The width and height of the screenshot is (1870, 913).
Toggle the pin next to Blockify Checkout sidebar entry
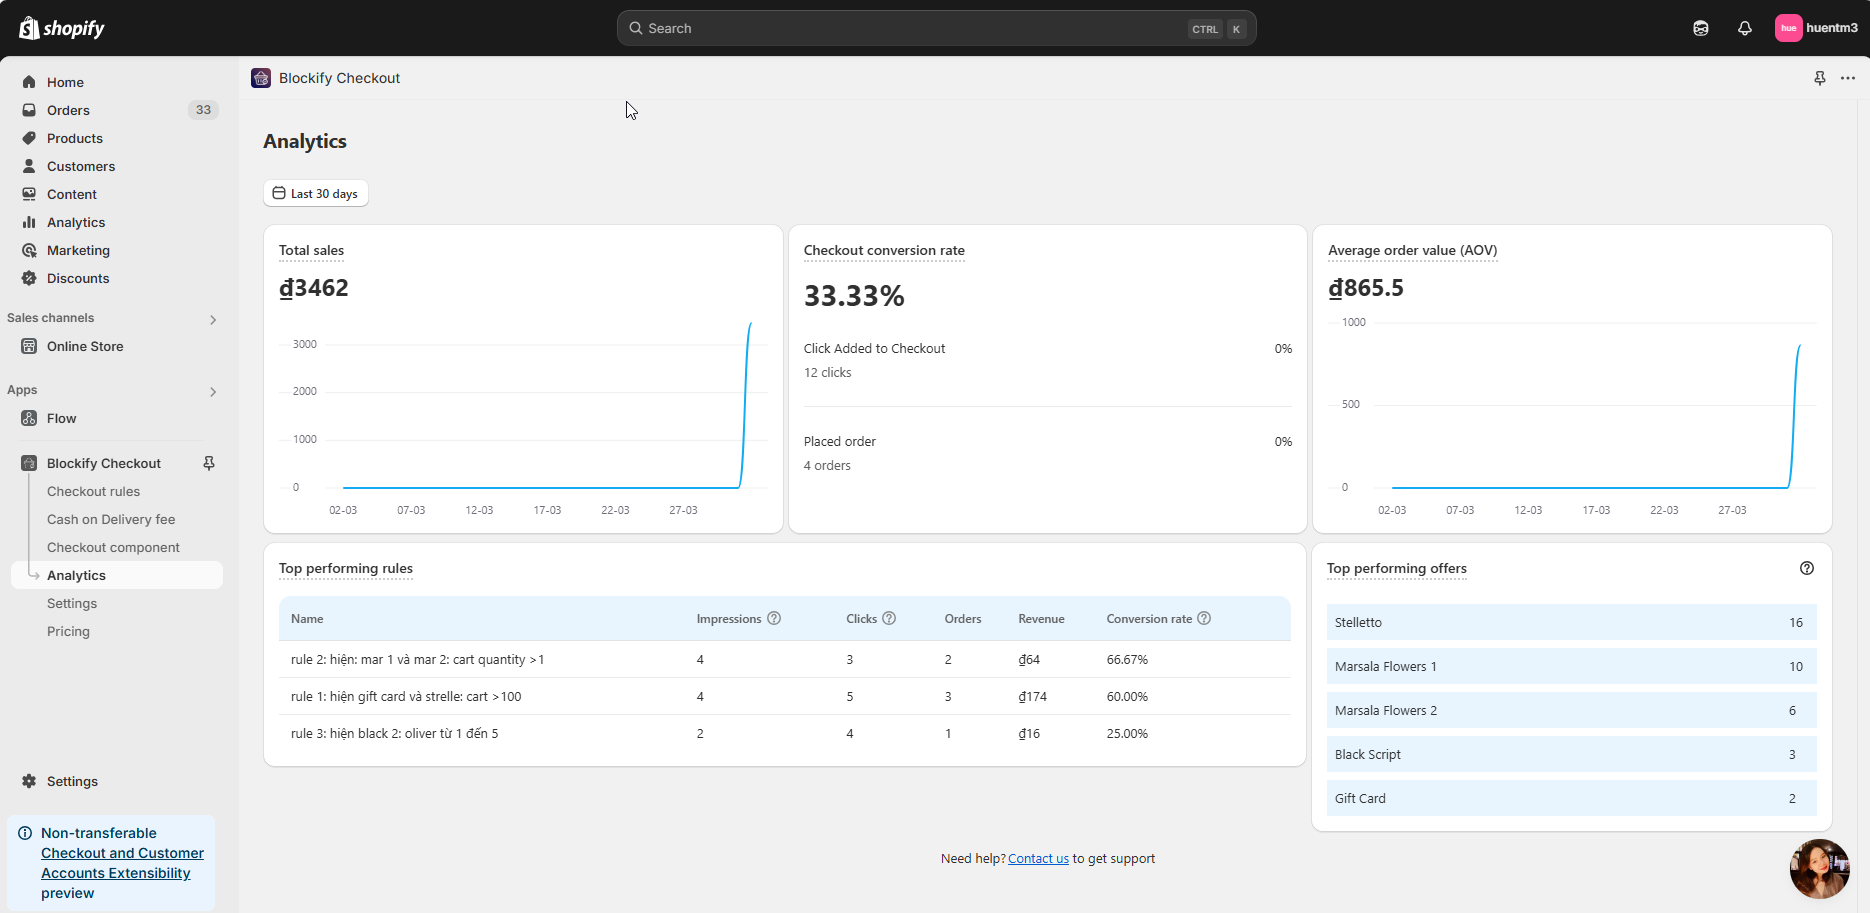click(208, 463)
